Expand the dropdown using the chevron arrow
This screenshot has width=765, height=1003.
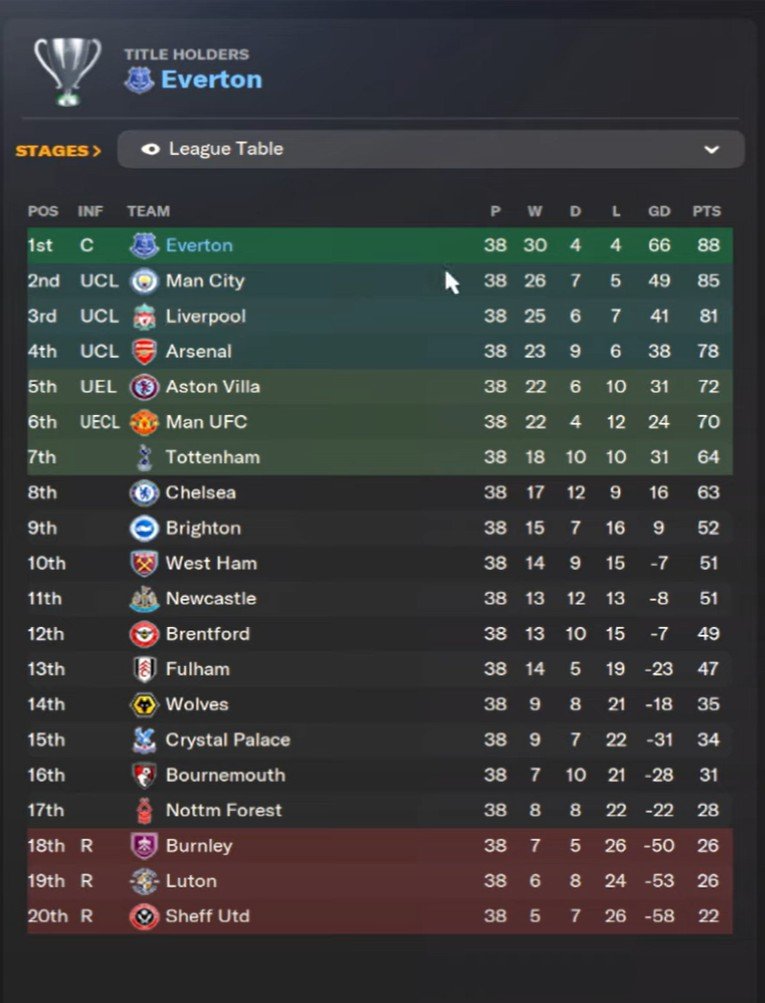tap(711, 150)
